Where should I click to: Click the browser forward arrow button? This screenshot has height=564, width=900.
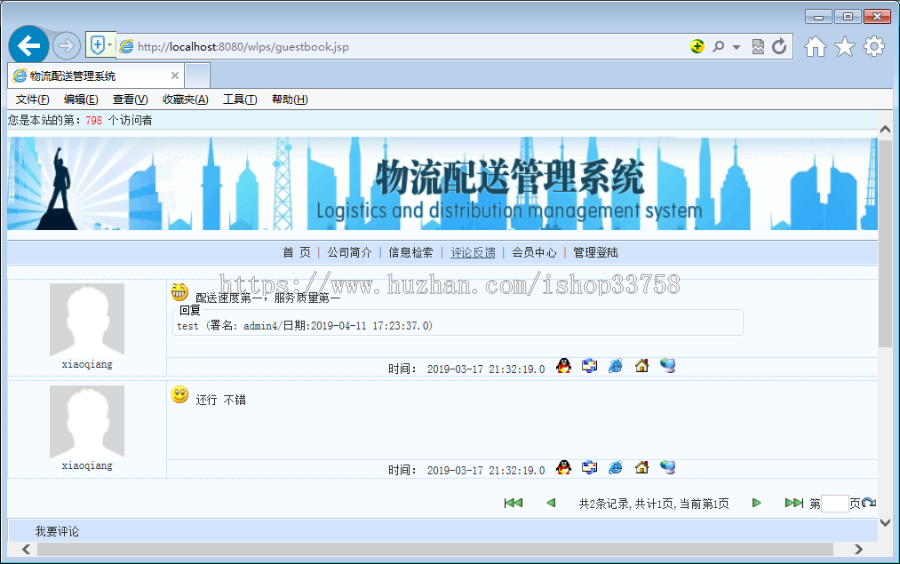click(x=67, y=46)
